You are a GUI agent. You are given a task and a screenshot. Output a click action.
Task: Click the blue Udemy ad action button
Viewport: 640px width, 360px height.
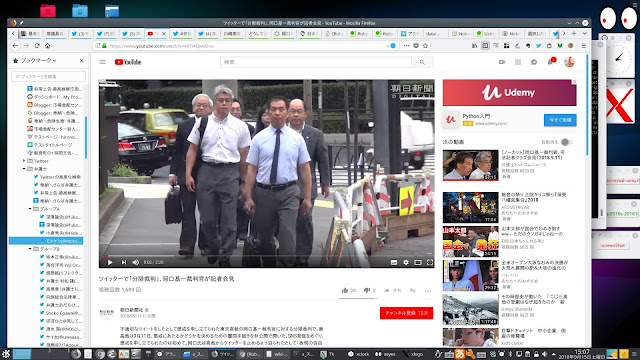point(560,120)
